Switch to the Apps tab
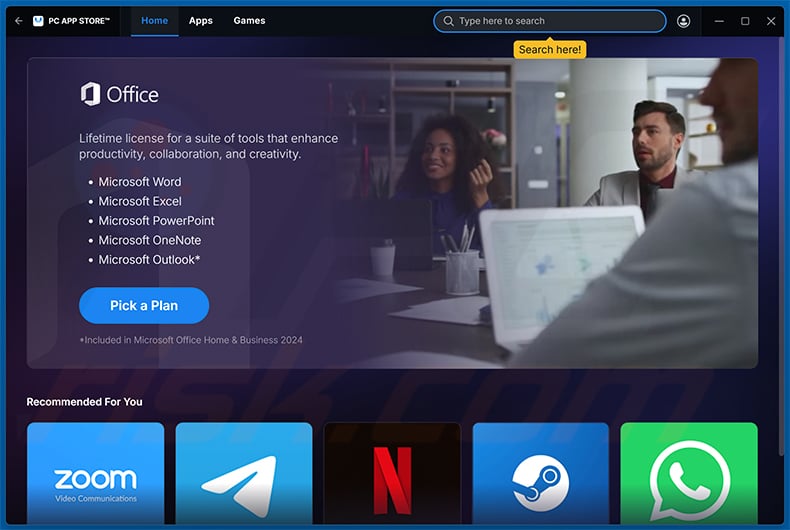 (201, 21)
